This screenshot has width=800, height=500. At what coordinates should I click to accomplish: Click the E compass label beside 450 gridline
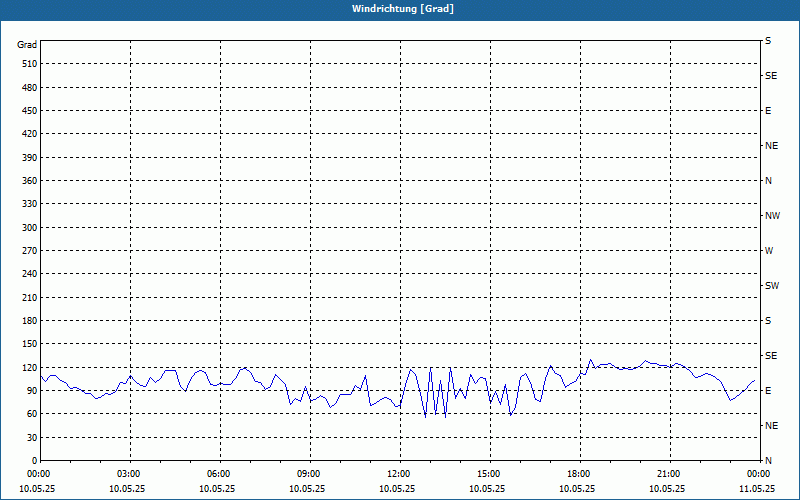(768, 111)
